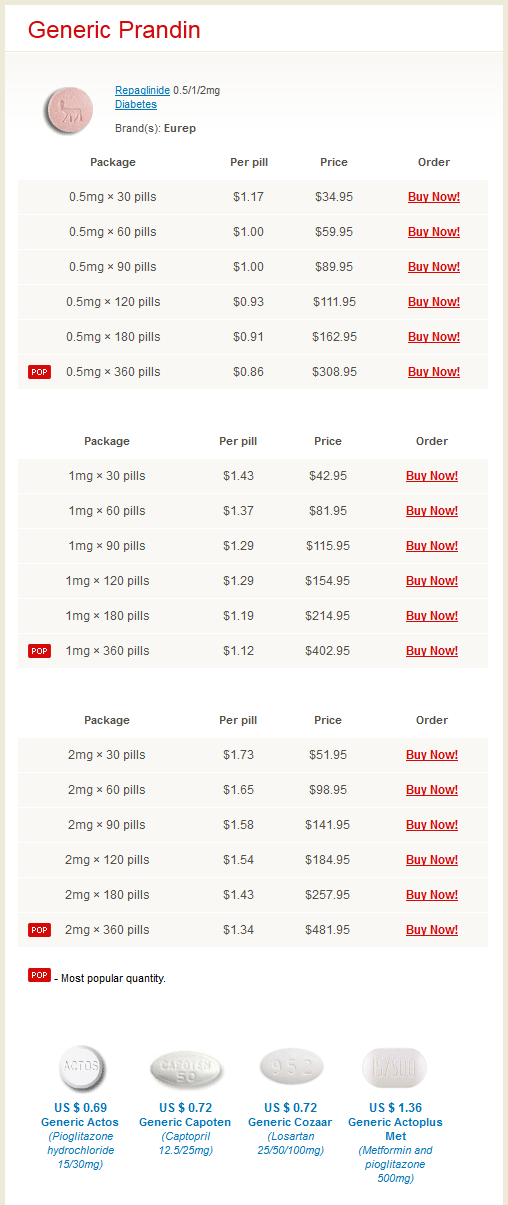
Task: Click the 952 Cozaar pill image
Action: coord(291,1066)
